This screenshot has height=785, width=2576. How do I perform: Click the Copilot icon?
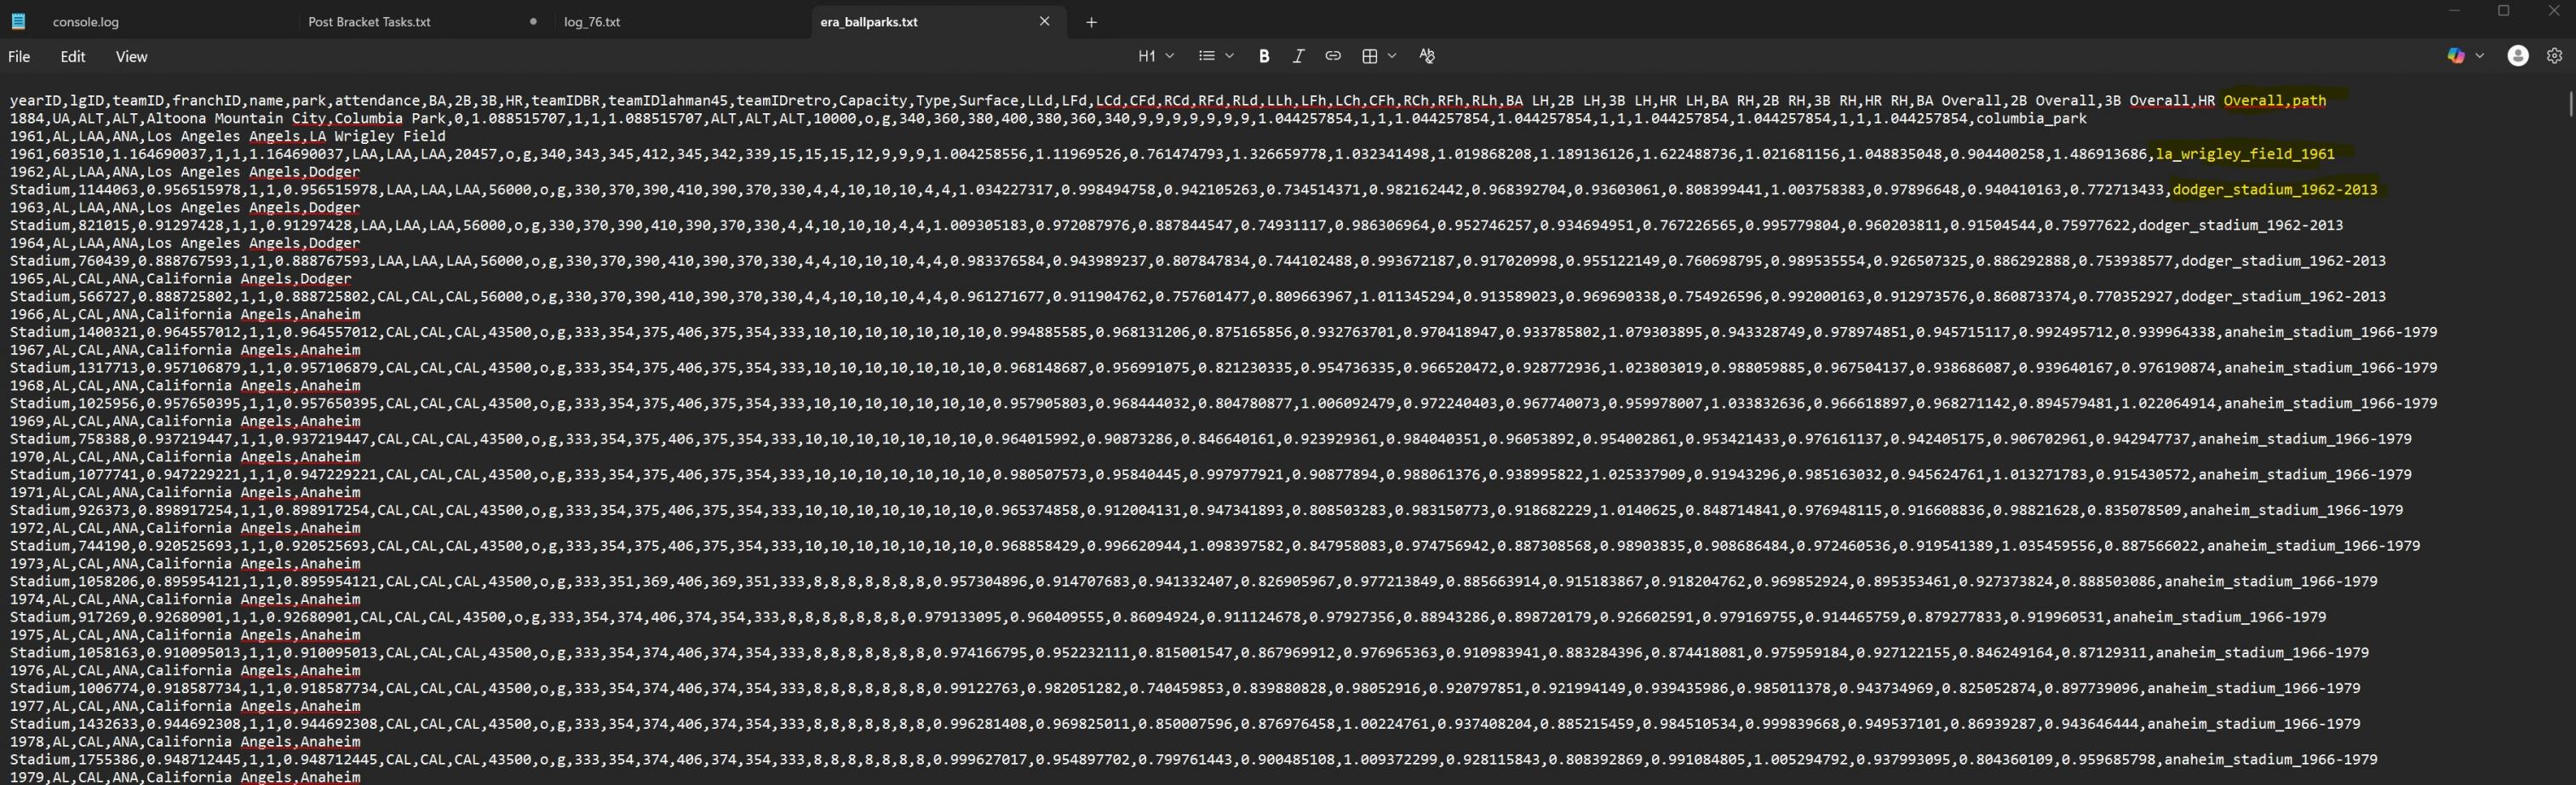coord(2455,56)
